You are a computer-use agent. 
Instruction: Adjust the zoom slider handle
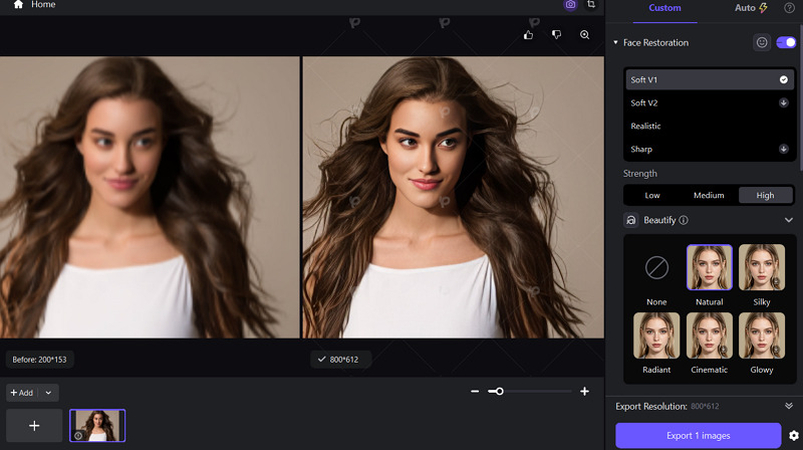[x=499, y=392]
